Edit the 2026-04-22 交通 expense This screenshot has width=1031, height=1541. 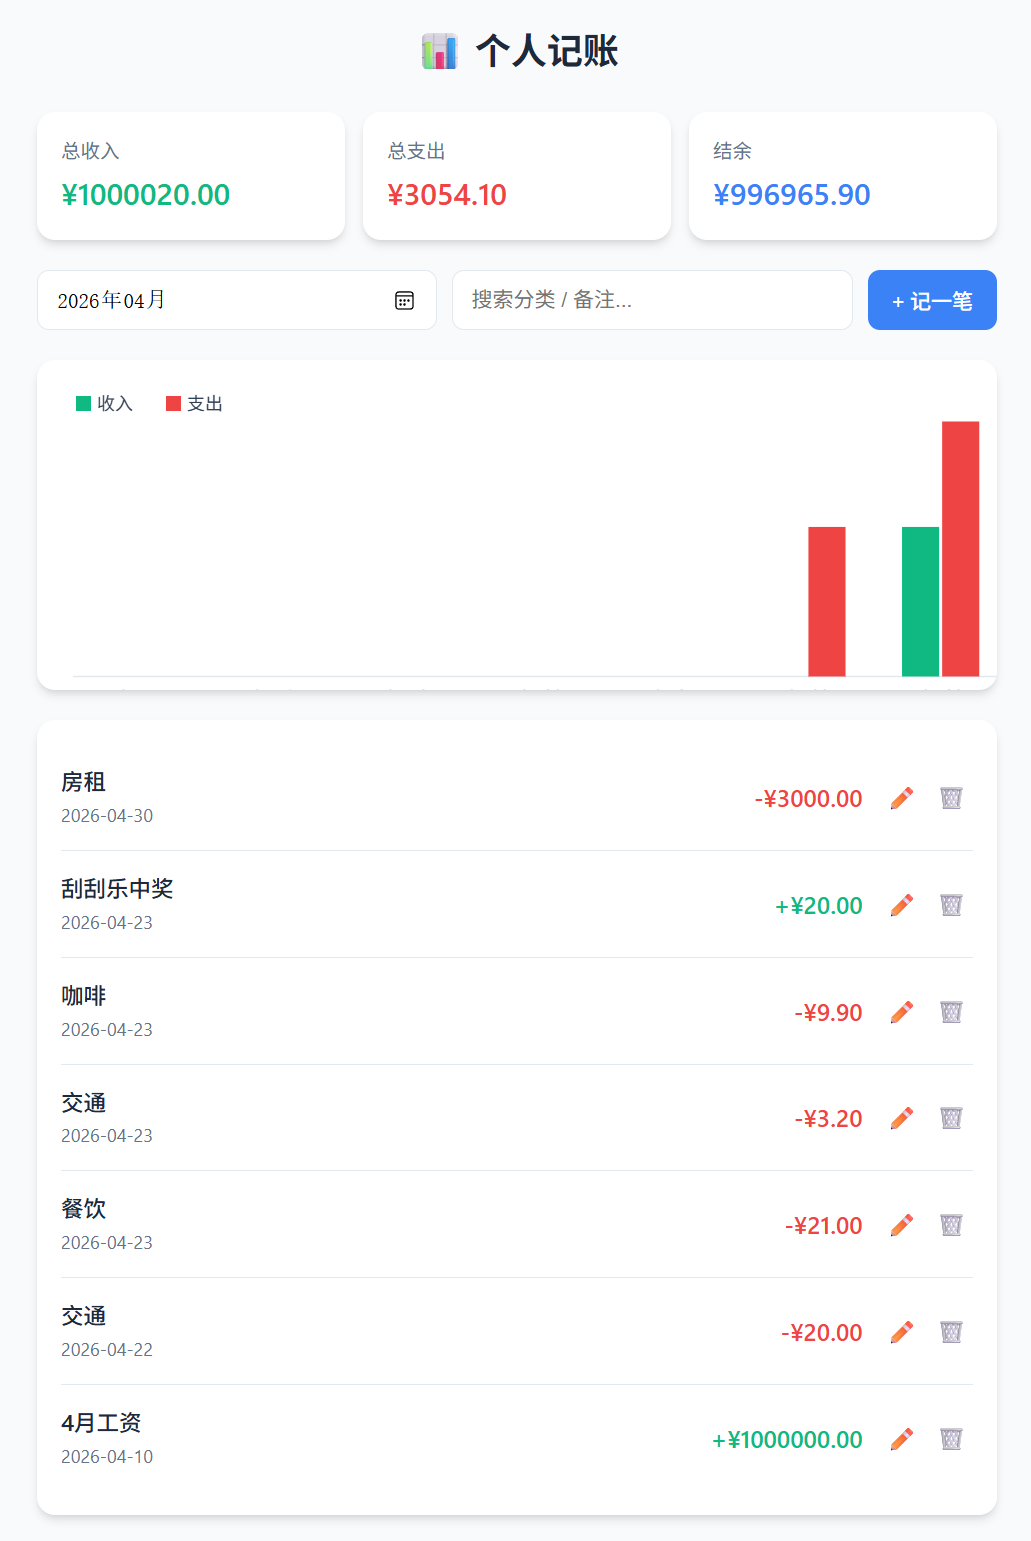[x=901, y=1332]
